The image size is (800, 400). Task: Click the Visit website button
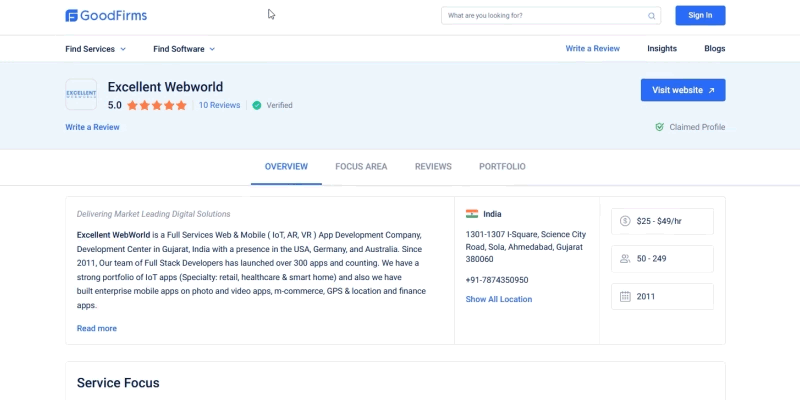click(x=683, y=90)
